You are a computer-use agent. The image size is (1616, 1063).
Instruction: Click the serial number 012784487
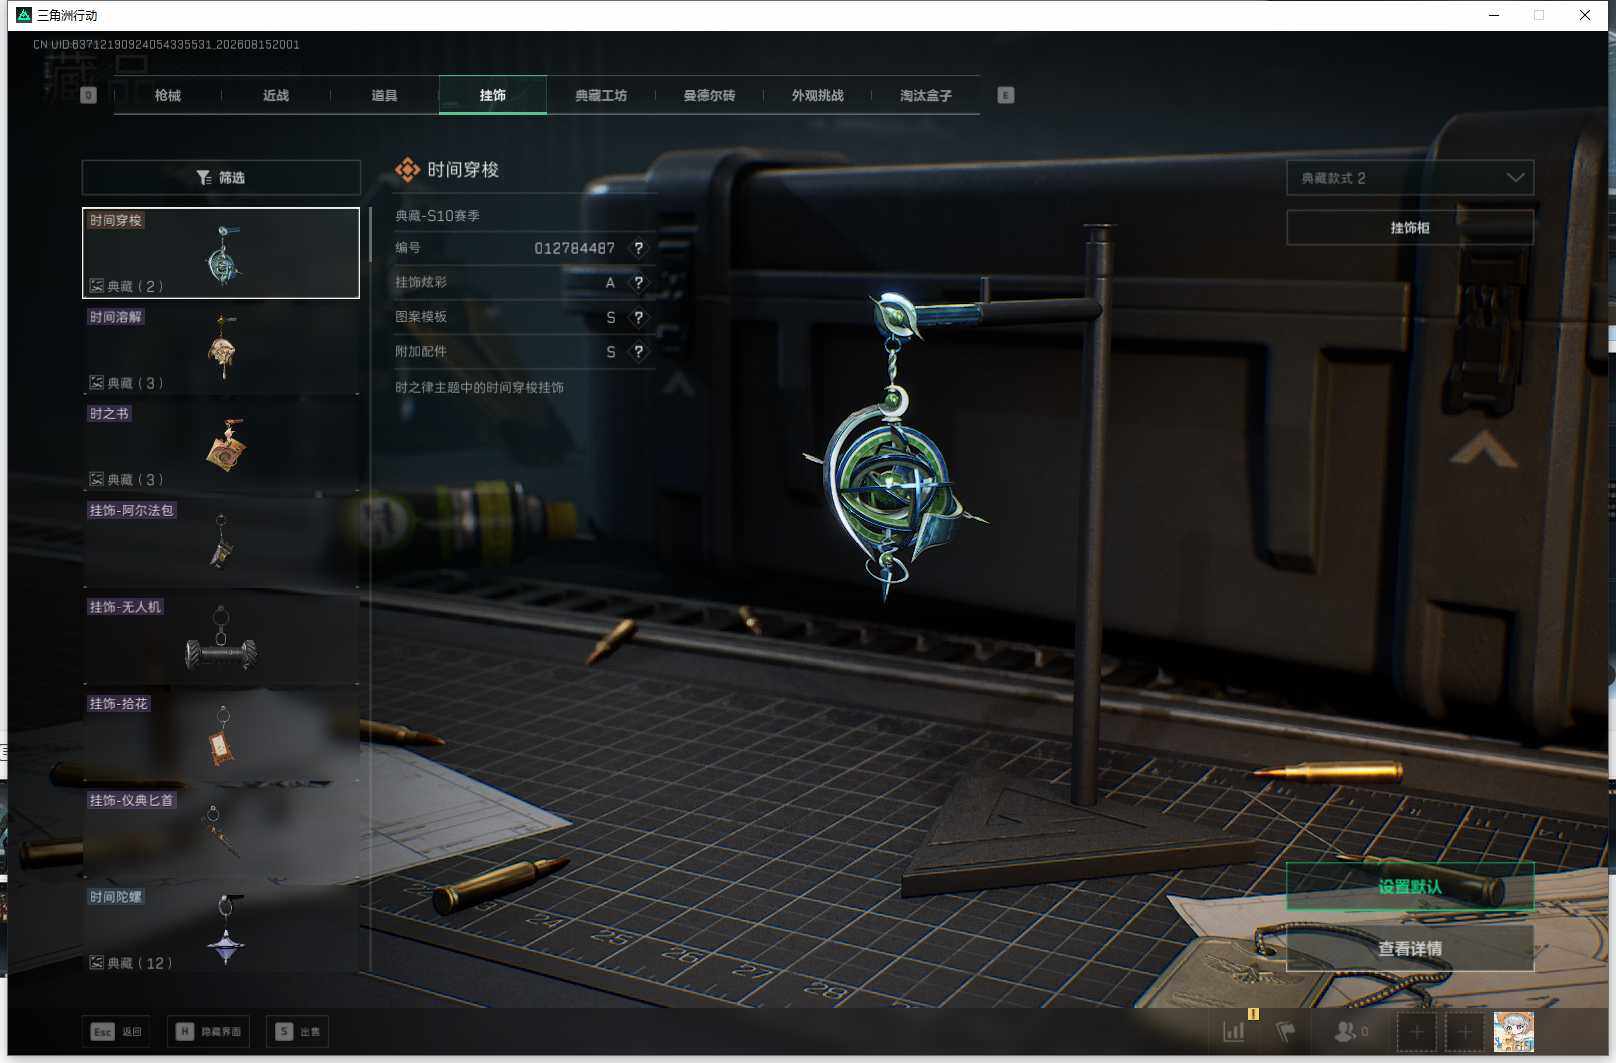(574, 248)
